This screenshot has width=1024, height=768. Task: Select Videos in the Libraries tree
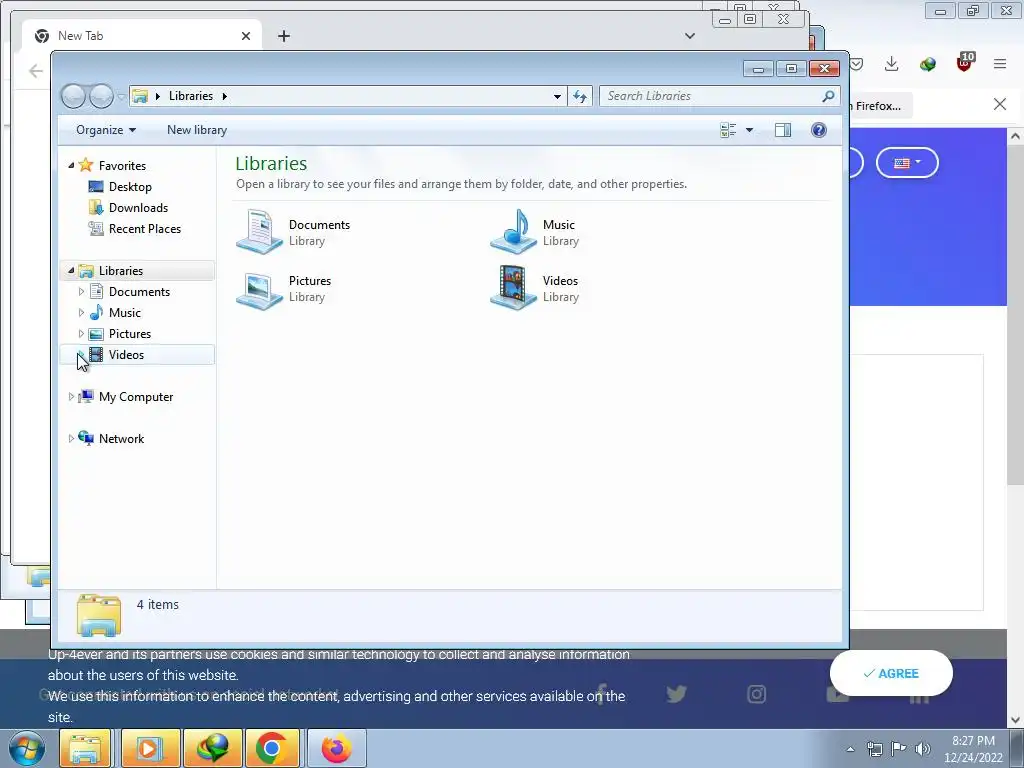coord(126,355)
